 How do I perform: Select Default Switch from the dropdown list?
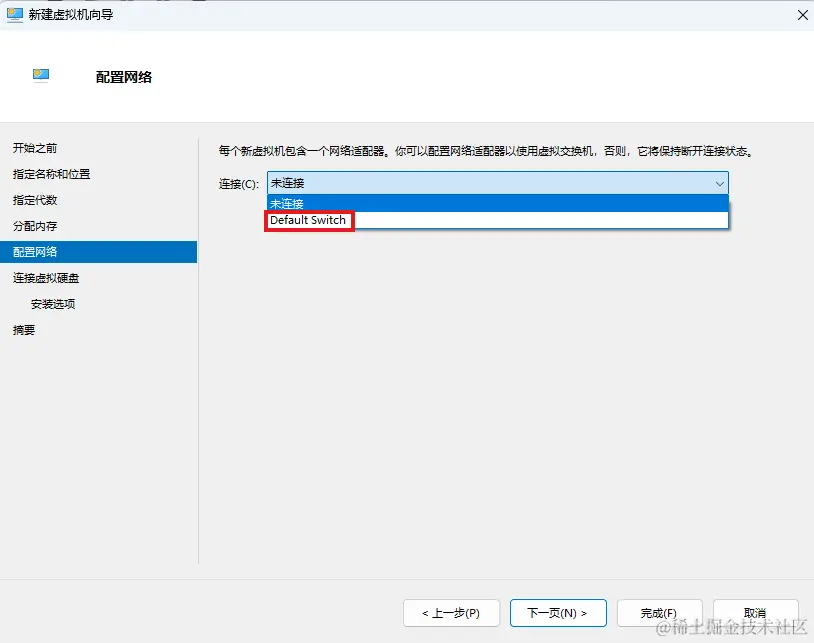pos(497,220)
